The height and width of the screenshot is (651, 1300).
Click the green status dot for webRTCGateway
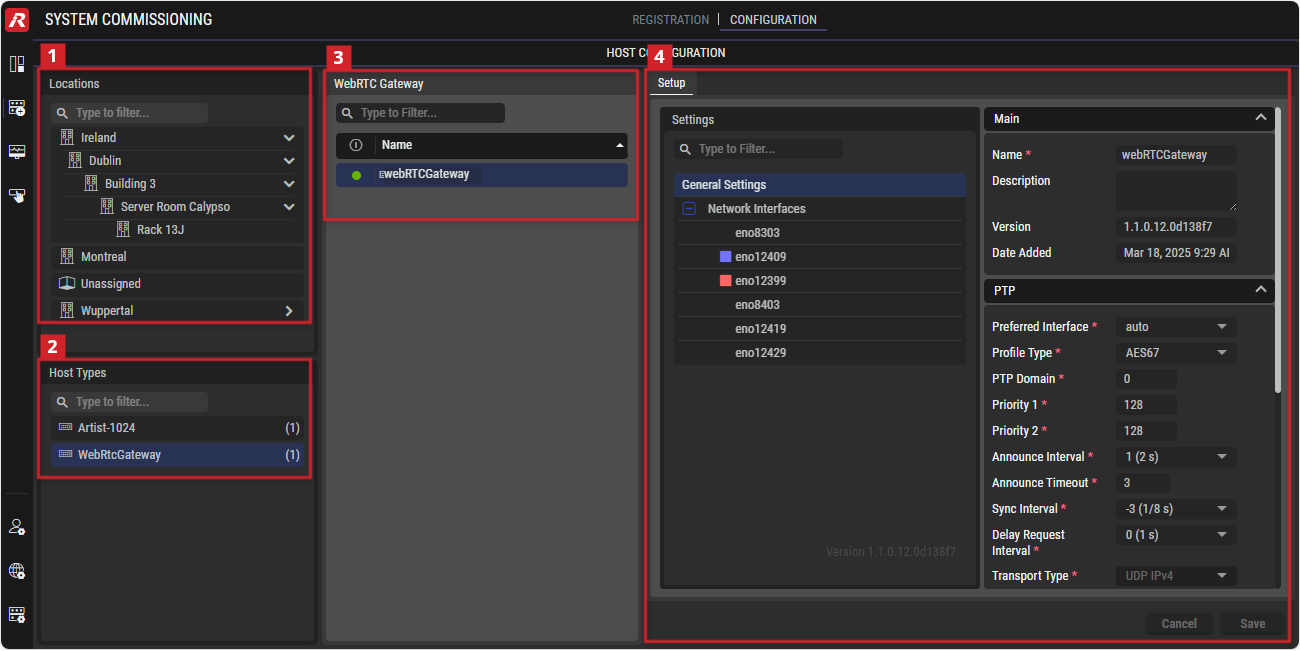[x=356, y=175]
